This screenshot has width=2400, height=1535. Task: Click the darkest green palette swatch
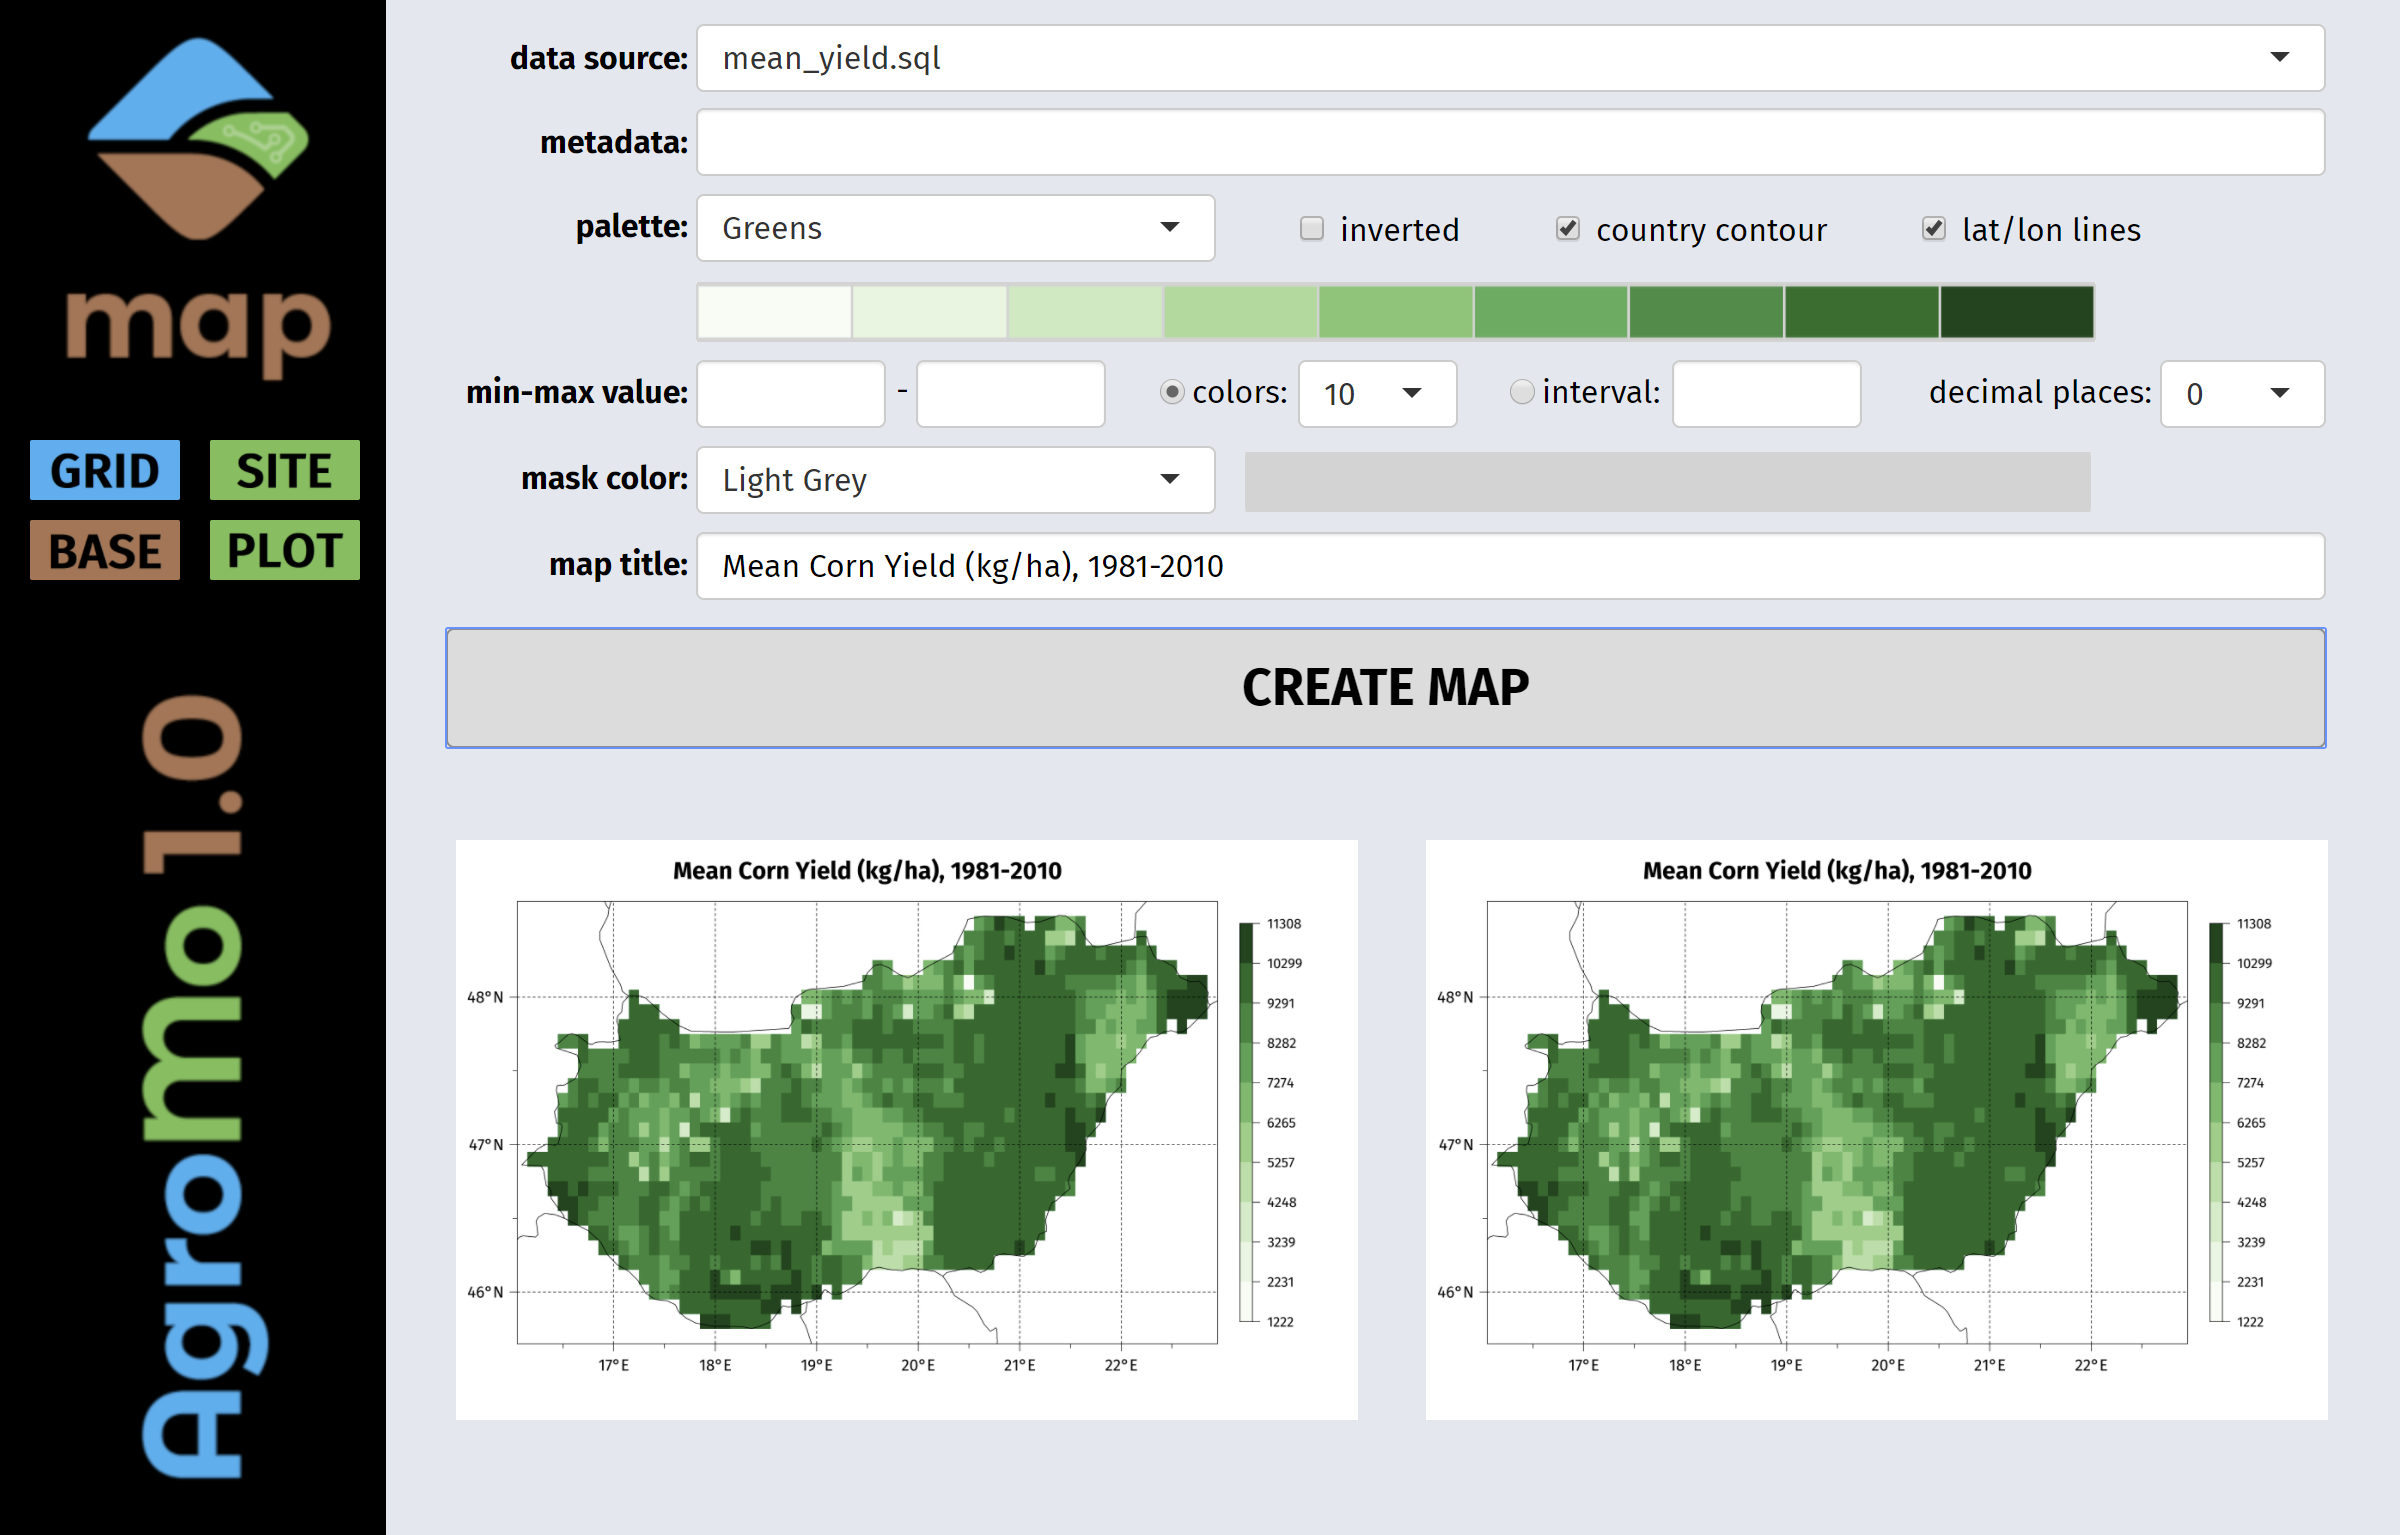[2017, 312]
